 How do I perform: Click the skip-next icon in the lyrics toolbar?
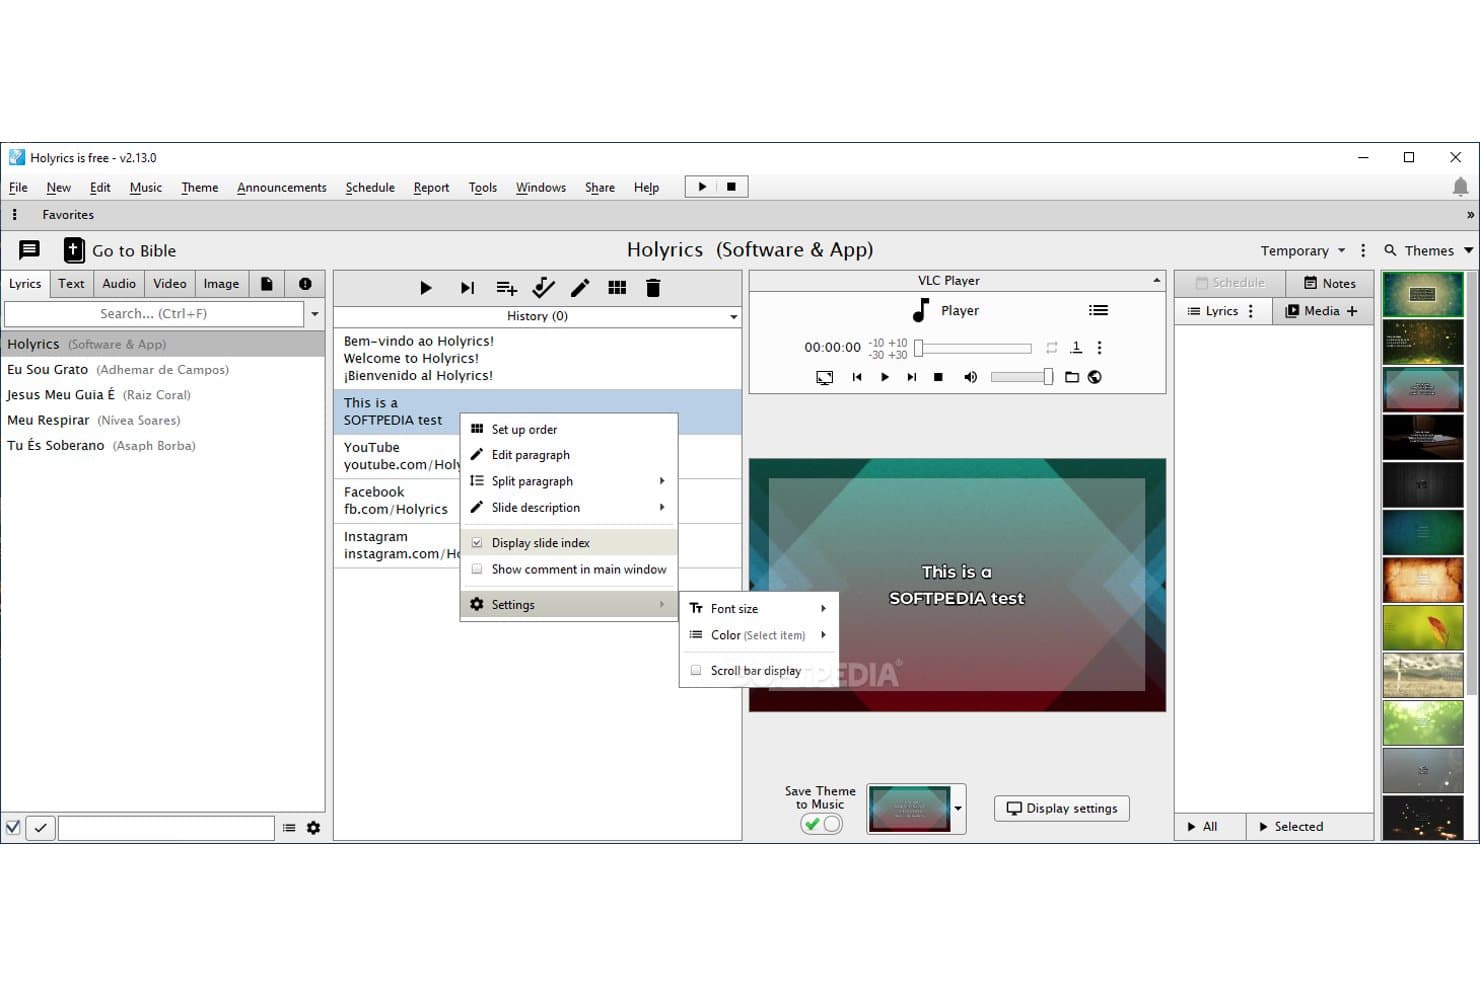467,288
